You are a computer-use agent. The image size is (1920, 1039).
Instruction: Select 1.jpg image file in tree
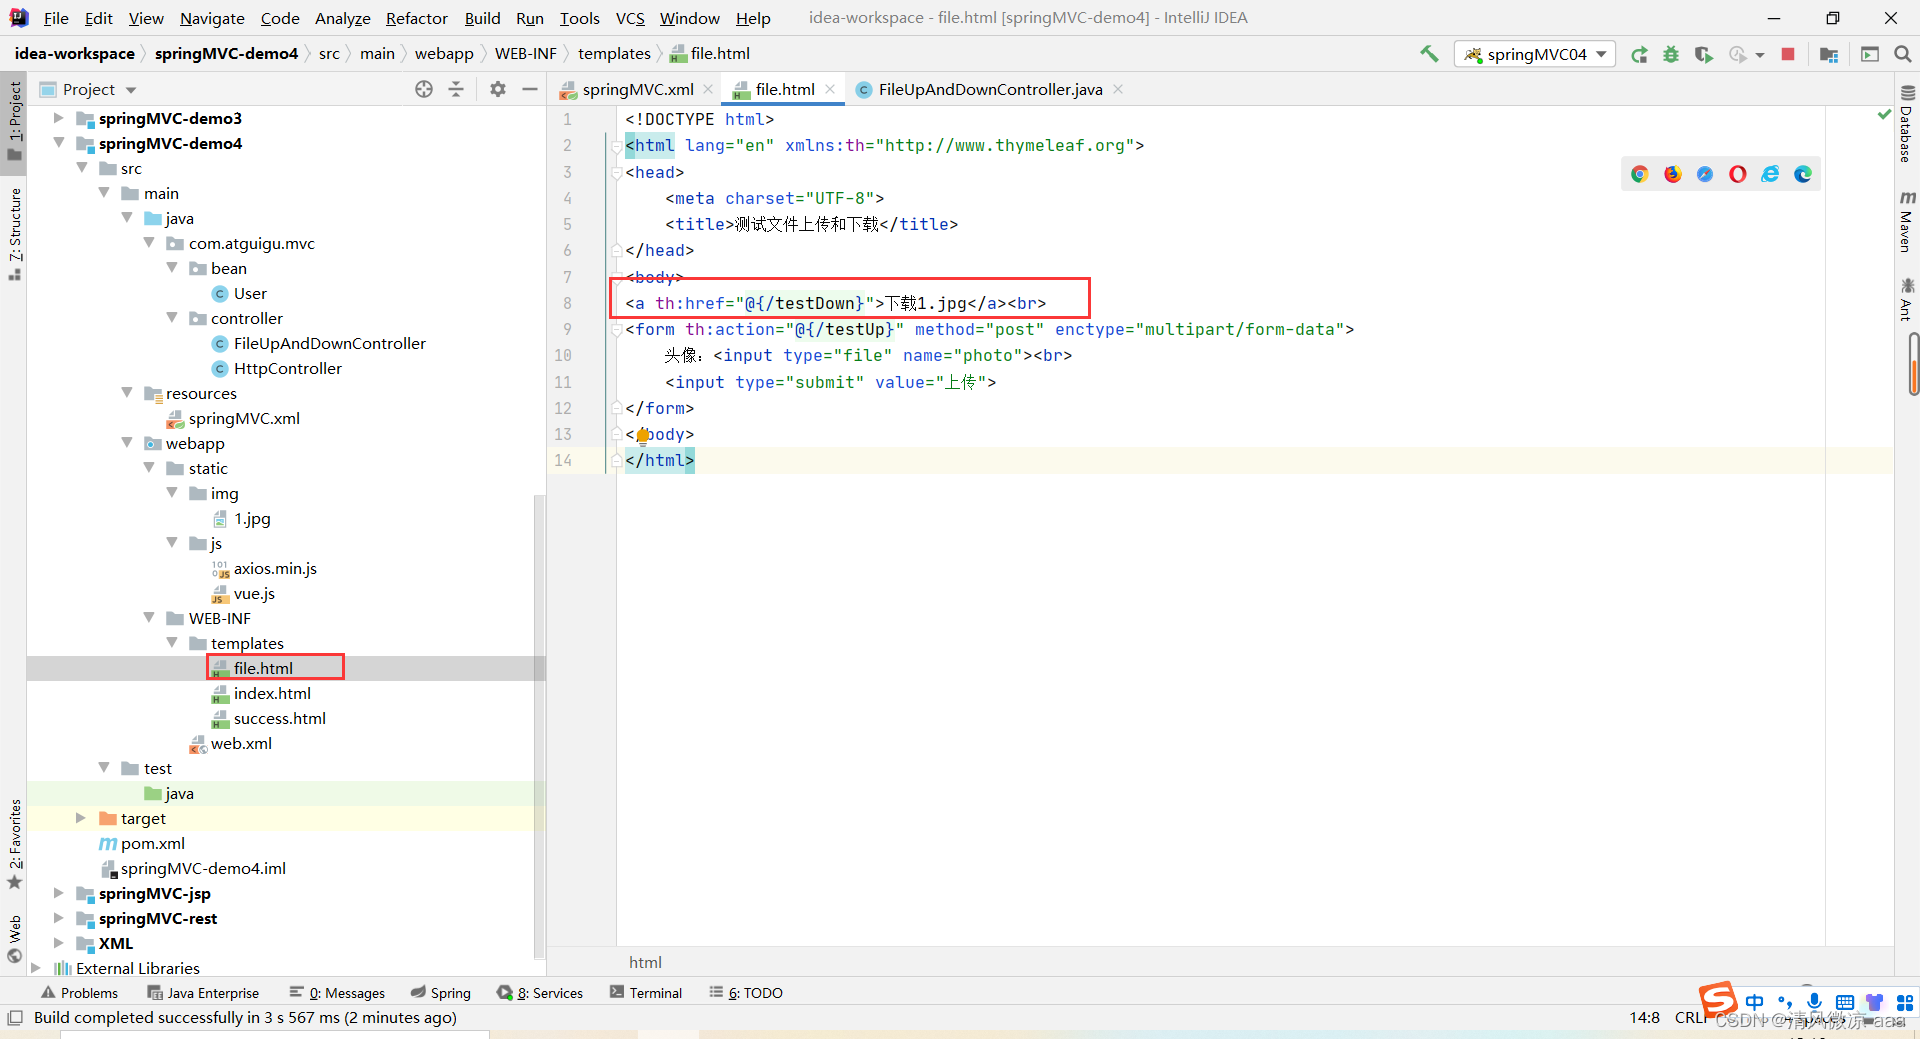click(x=241, y=518)
